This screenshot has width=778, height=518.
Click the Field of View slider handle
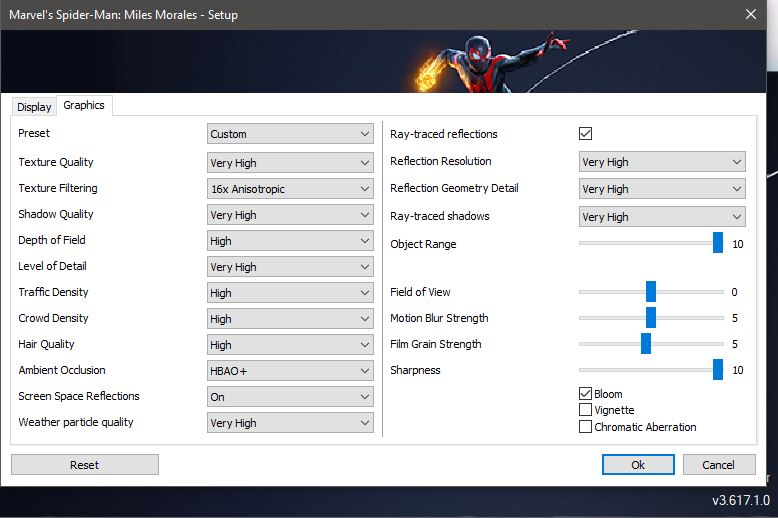pyautogui.click(x=651, y=291)
